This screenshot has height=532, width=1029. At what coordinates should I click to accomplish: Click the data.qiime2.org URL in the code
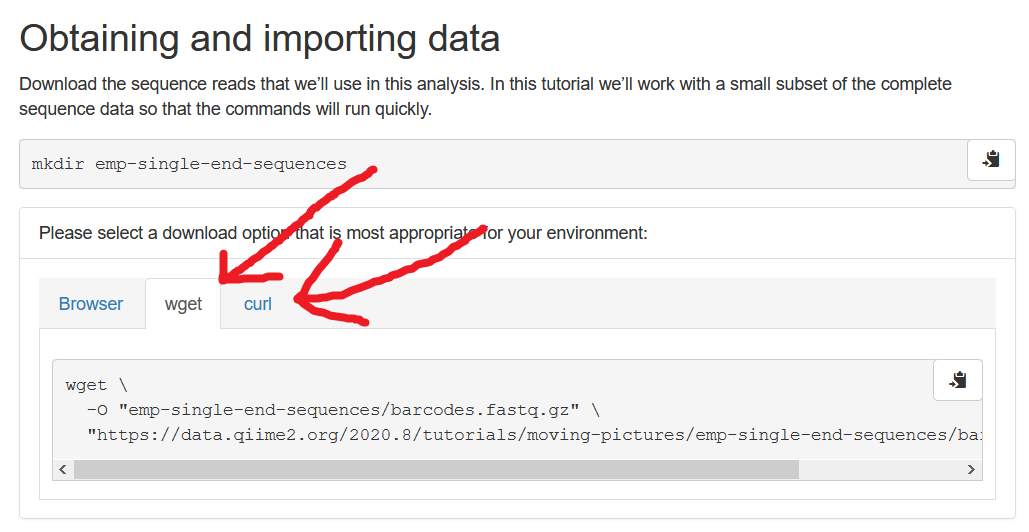pyautogui.click(x=530, y=435)
